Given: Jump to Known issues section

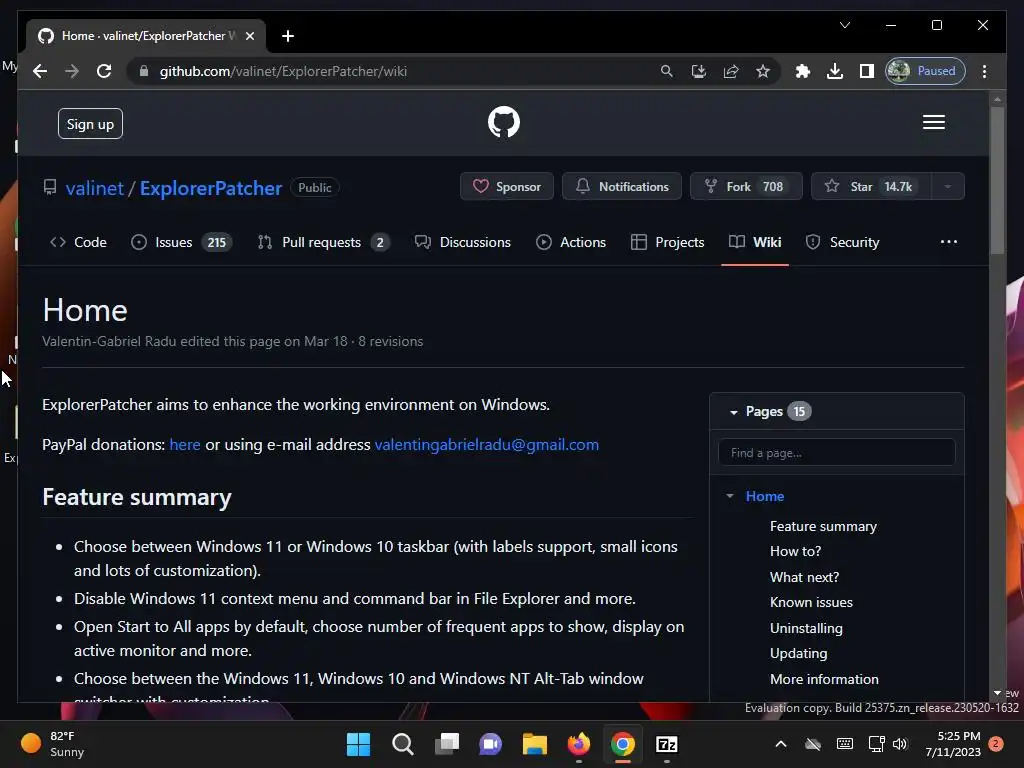Looking at the screenshot, I should pos(811,602).
